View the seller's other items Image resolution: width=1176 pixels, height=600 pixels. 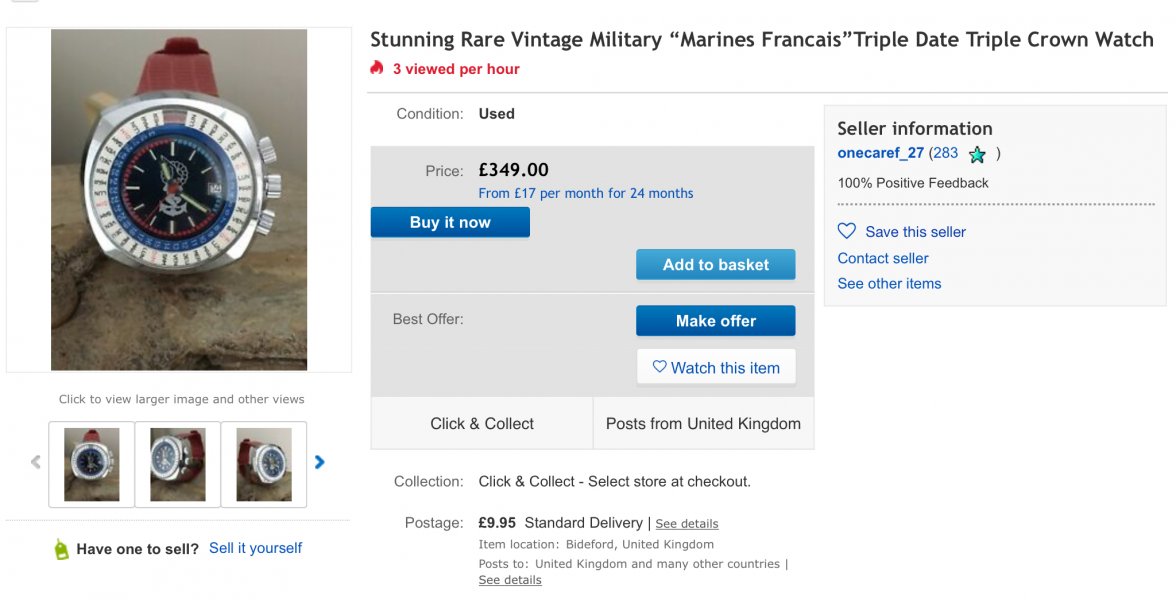coord(889,284)
